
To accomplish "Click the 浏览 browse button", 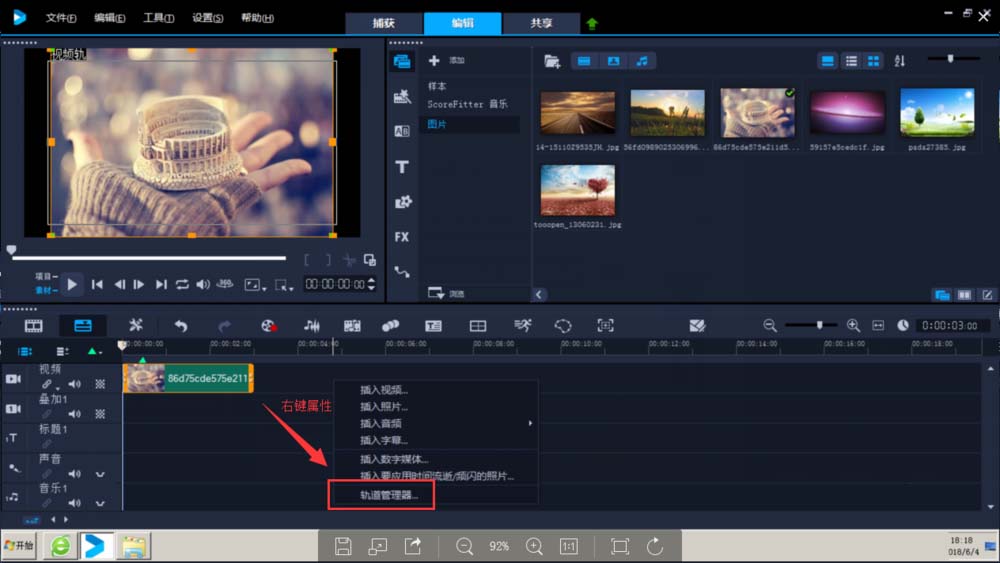I will pos(446,294).
